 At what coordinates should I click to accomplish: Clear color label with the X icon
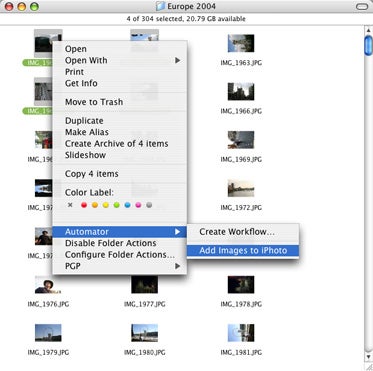pos(70,205)
